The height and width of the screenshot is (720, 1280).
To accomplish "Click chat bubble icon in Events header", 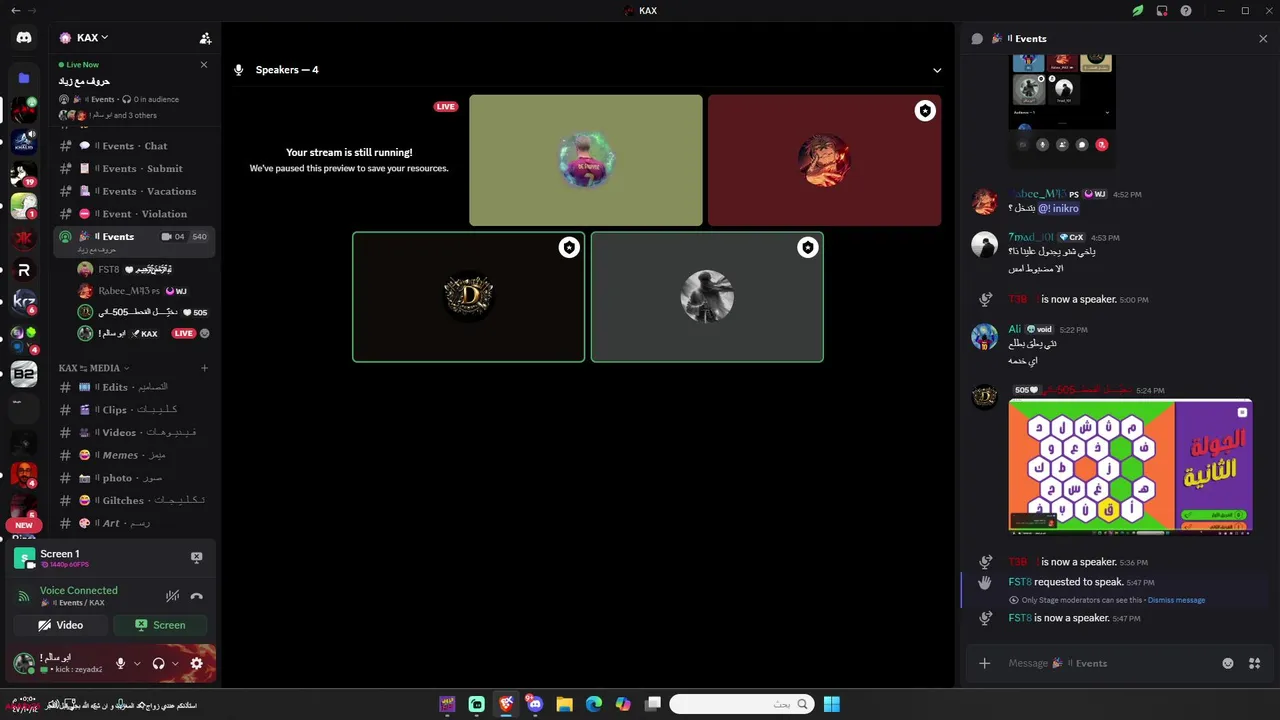I will 977,38.
